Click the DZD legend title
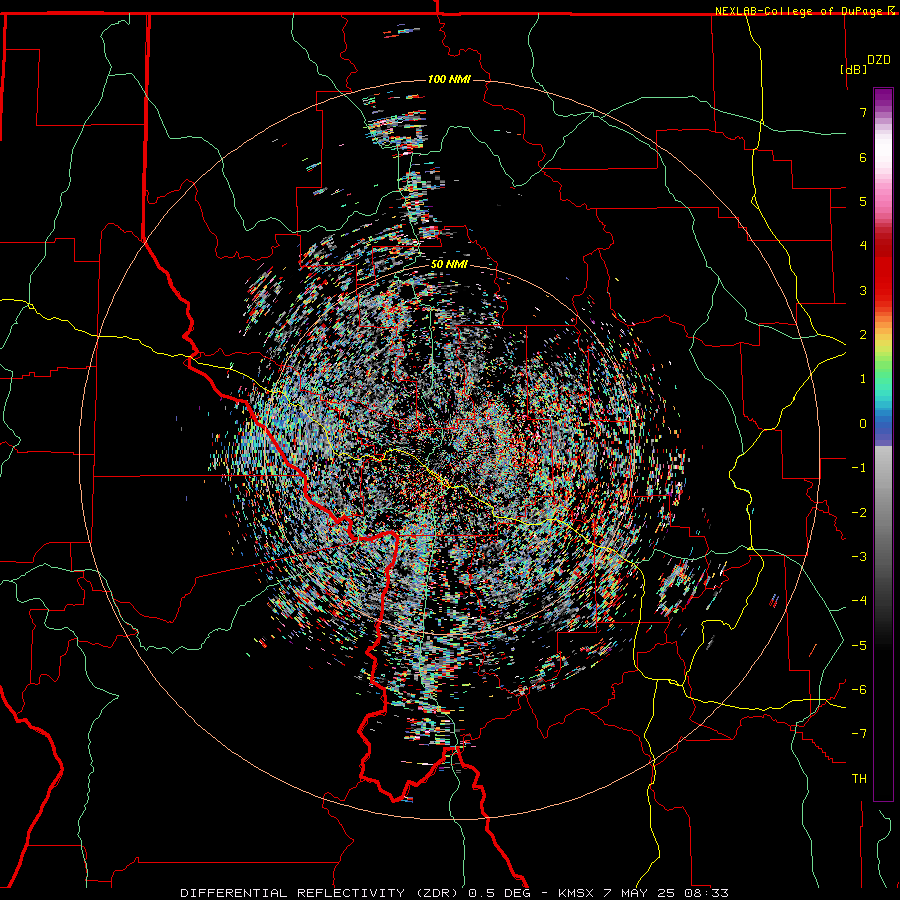The height and width of the screenshot is (900, 900). [879, 60]
